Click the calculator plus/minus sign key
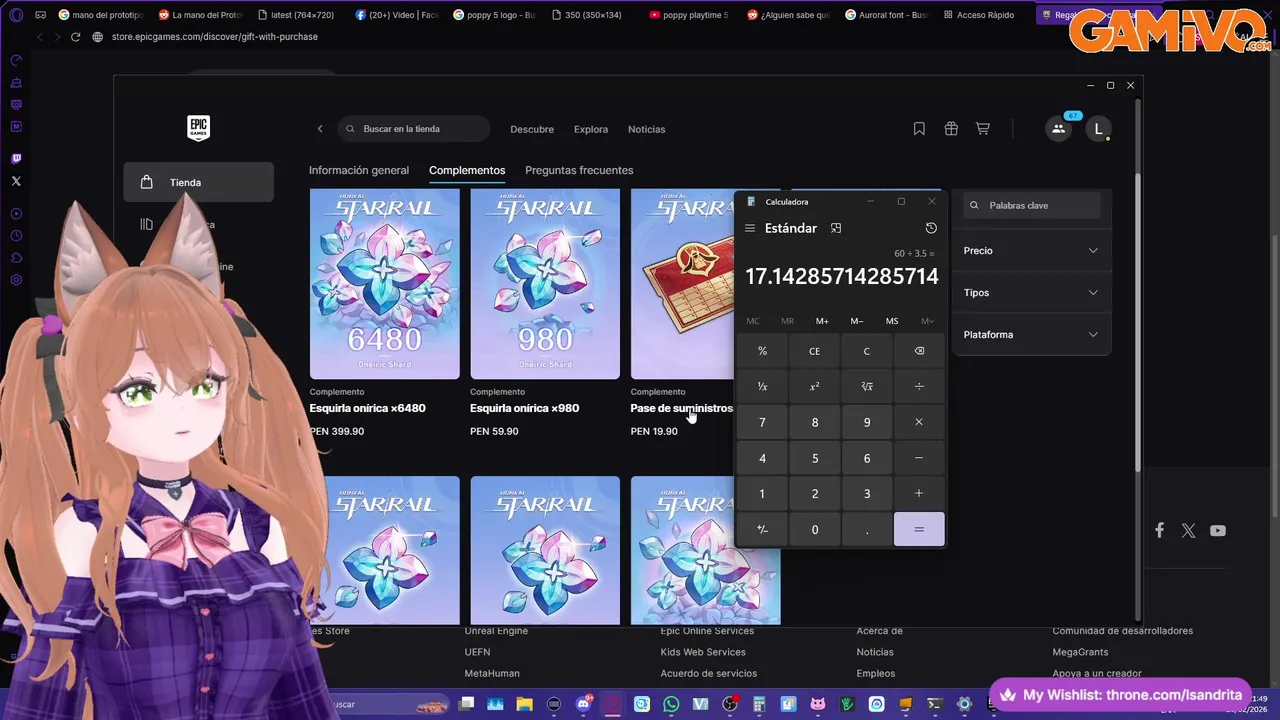Image resolution: width=1280 pixels, height=720 pixels. 762,529
